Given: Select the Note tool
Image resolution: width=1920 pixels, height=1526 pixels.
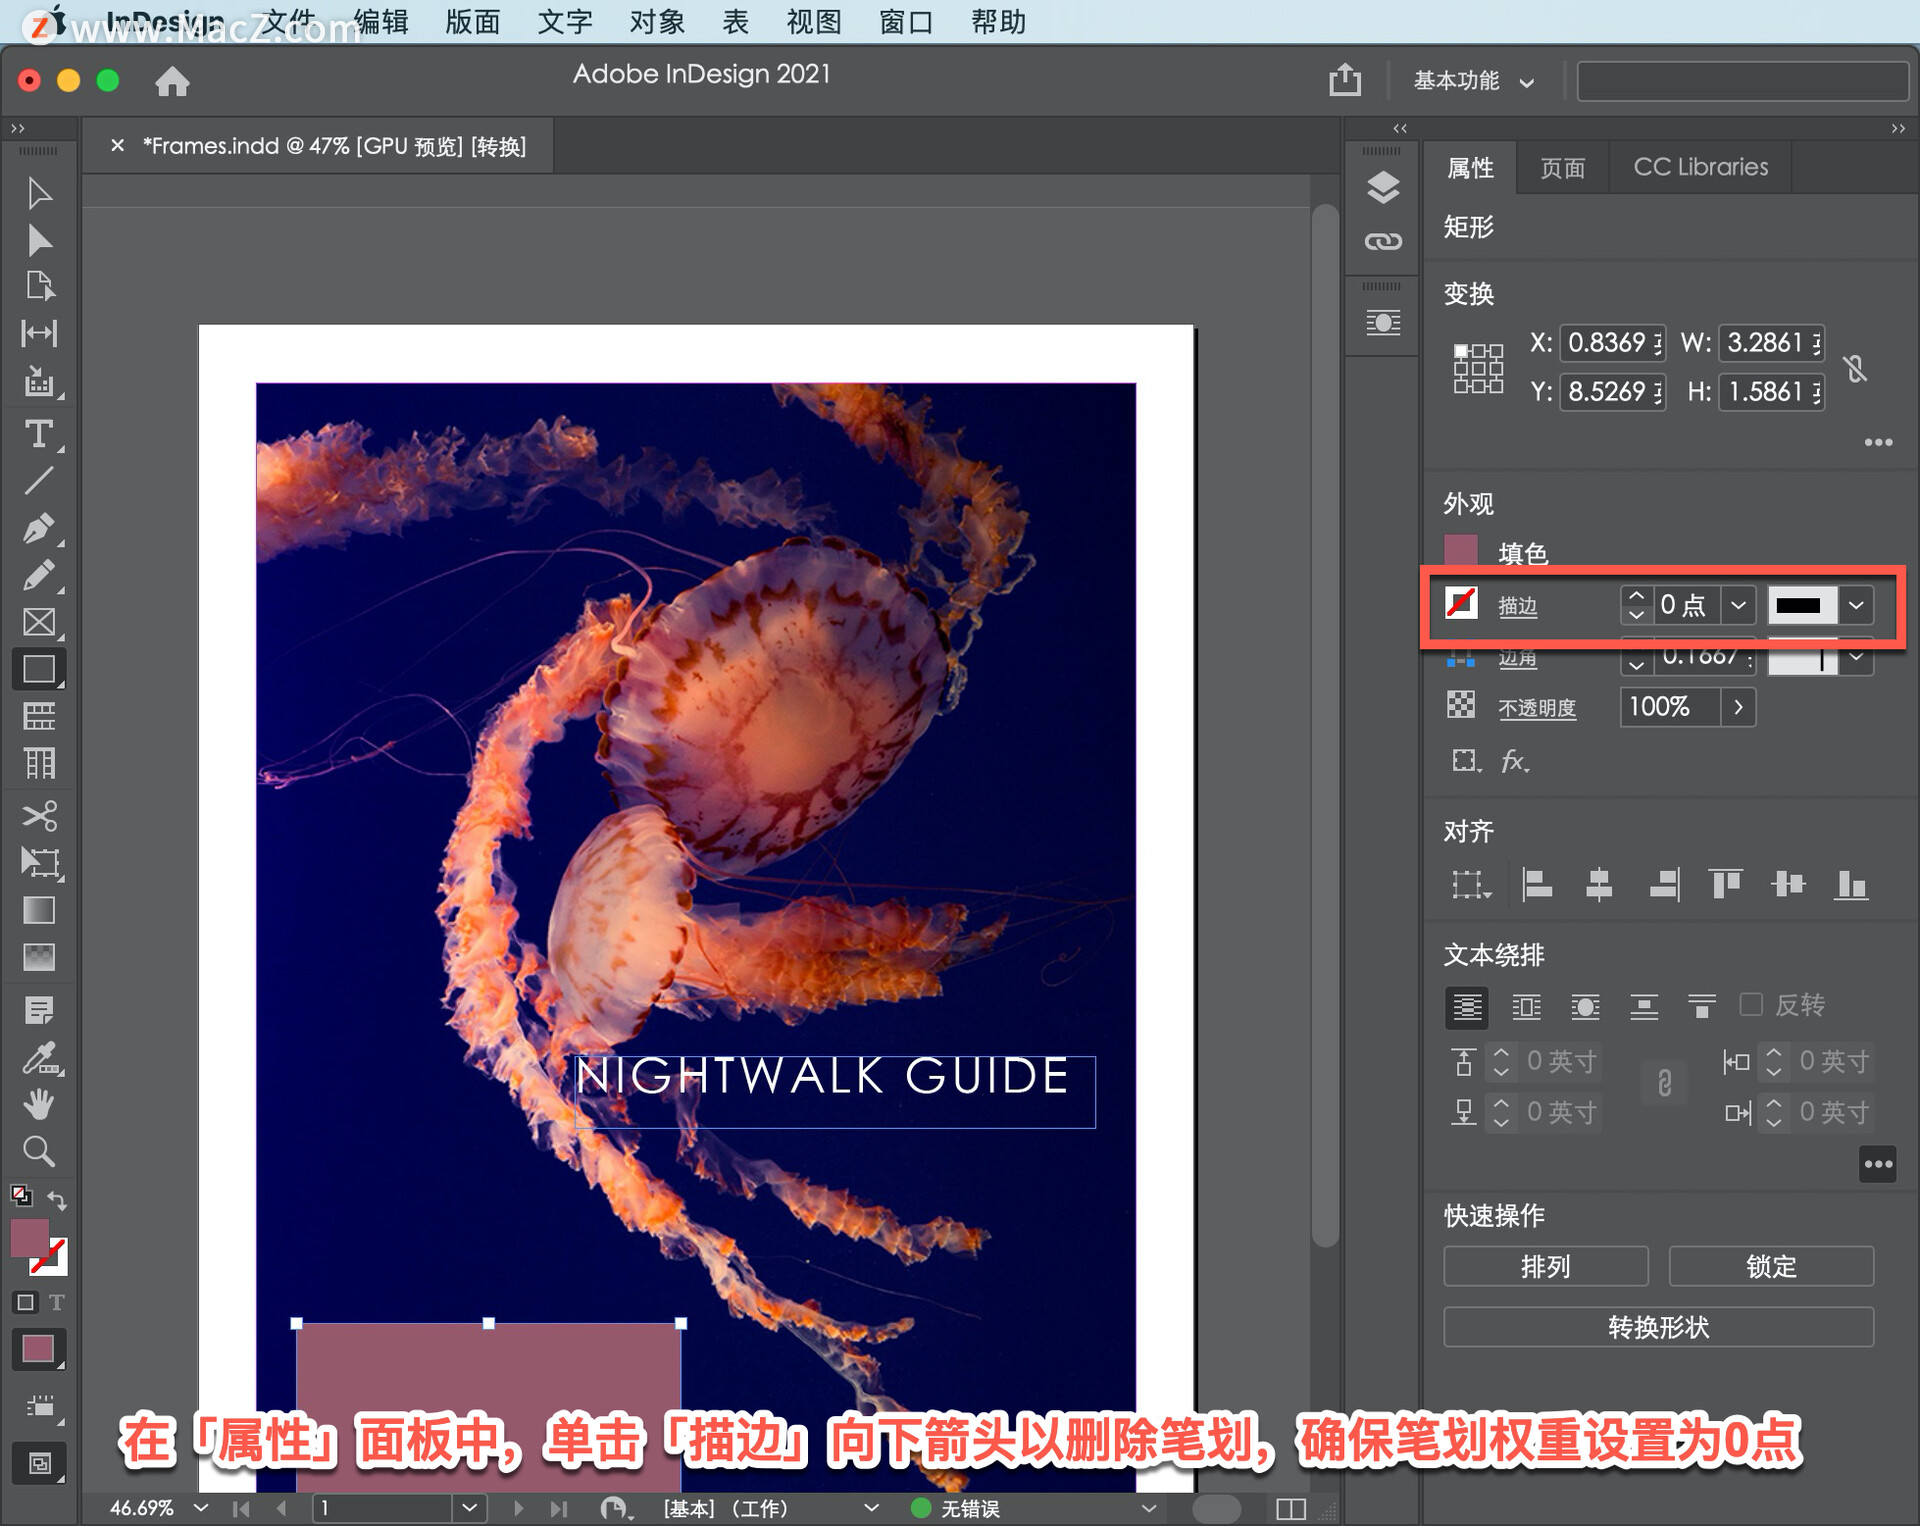Looking at the screenshot, I should (x=39, y=1010).
